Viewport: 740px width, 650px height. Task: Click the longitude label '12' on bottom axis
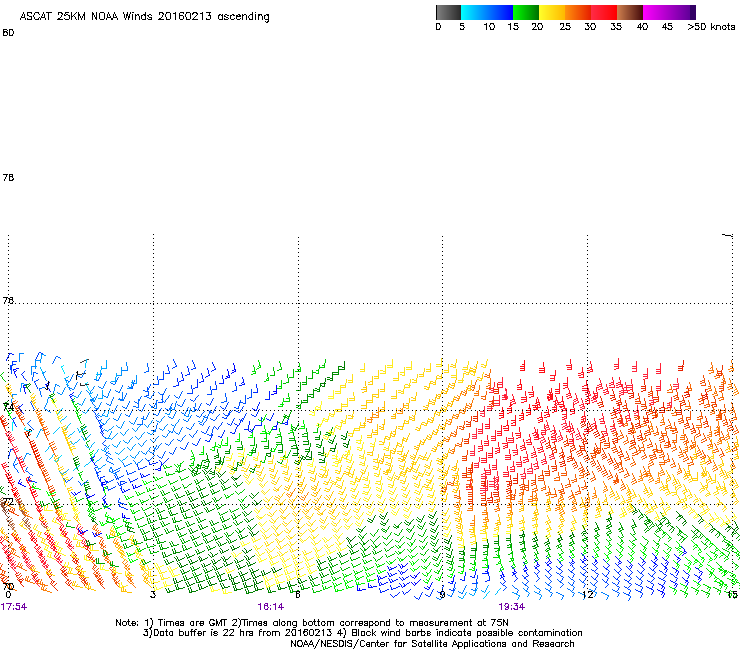coord(588,594)
